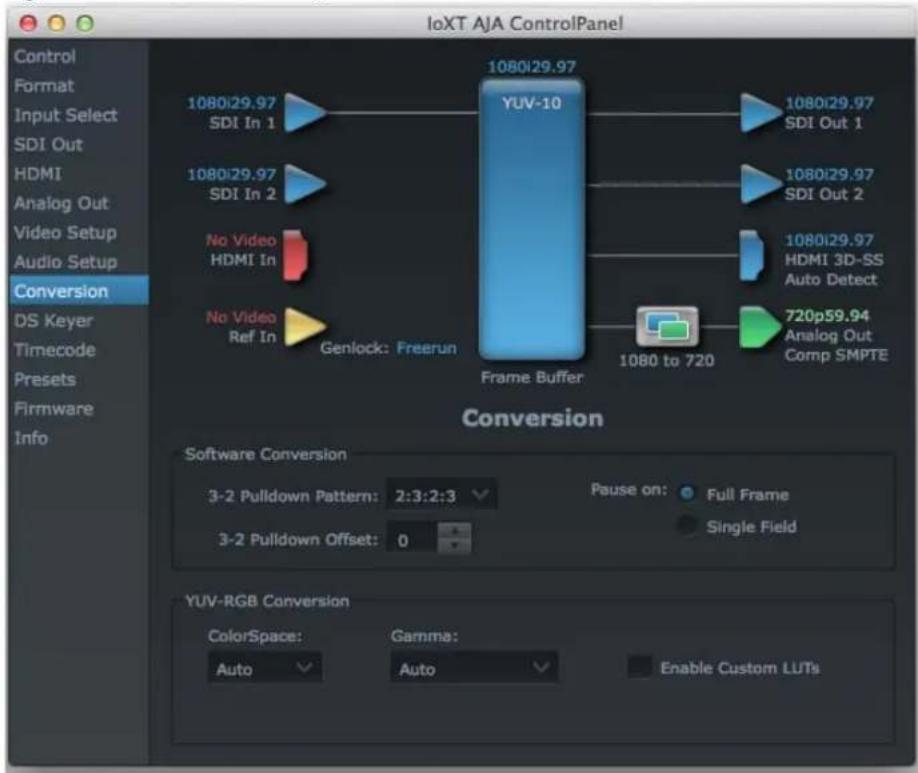Click the No Video label above Ref In
918x773 pixels.
pyautogui.click(x=241, y=317)
